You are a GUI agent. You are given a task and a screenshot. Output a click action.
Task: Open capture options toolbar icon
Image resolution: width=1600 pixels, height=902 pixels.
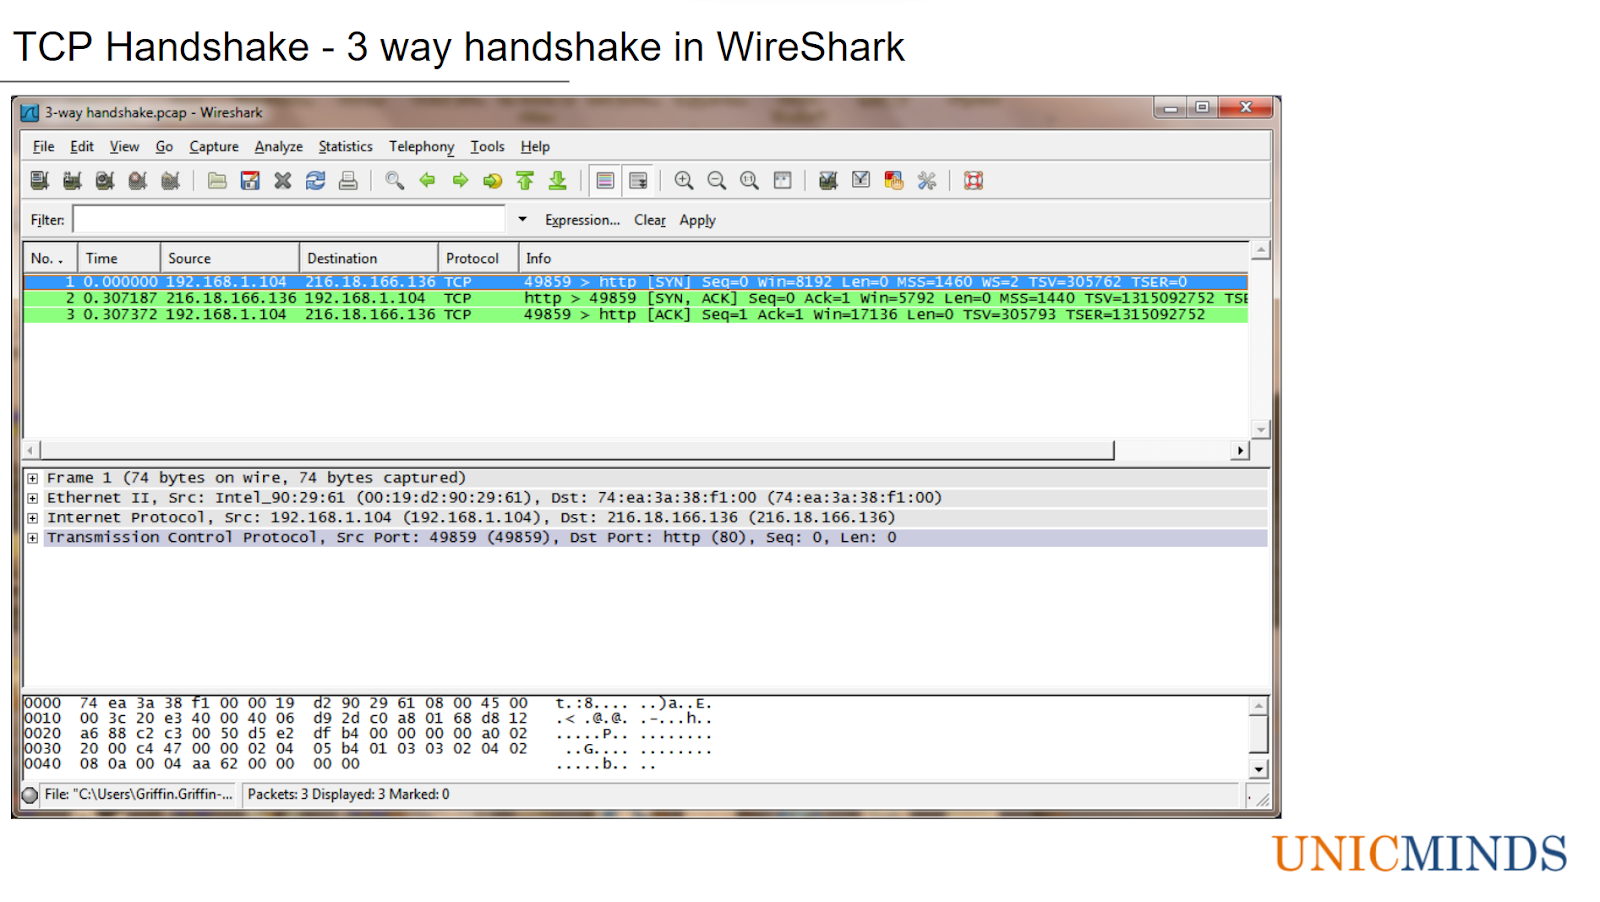point(72,181)
